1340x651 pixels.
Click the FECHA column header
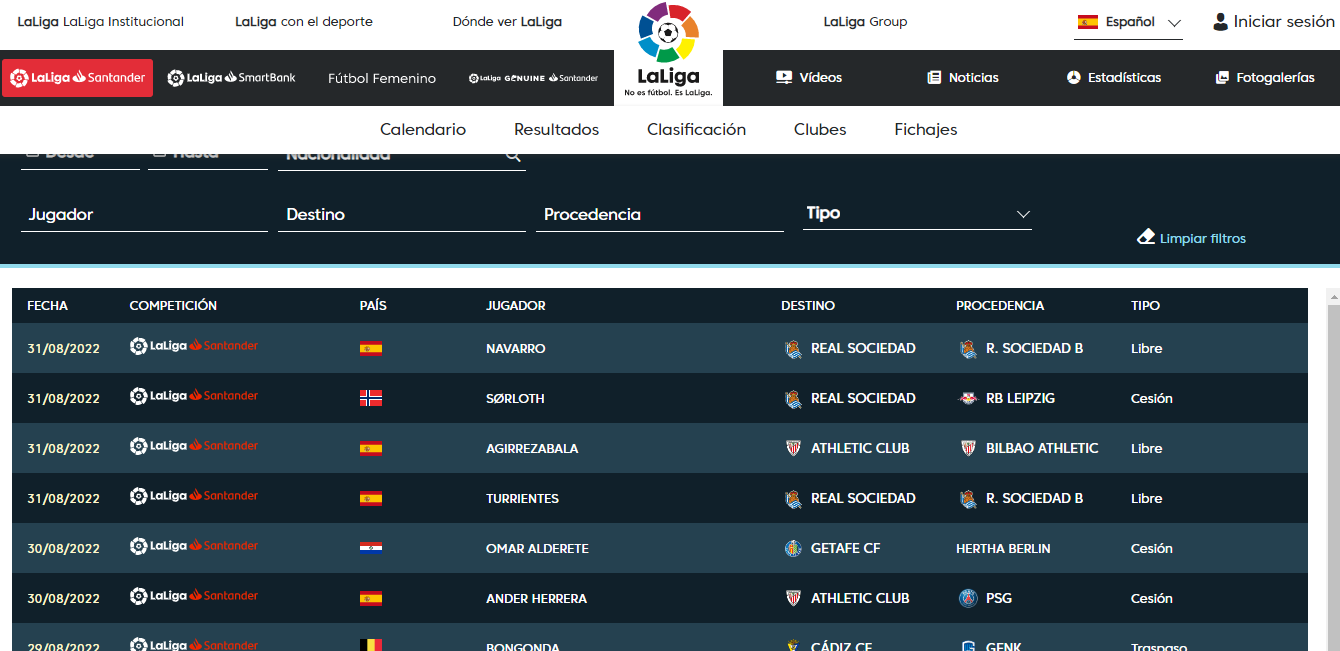coord(47,305)
